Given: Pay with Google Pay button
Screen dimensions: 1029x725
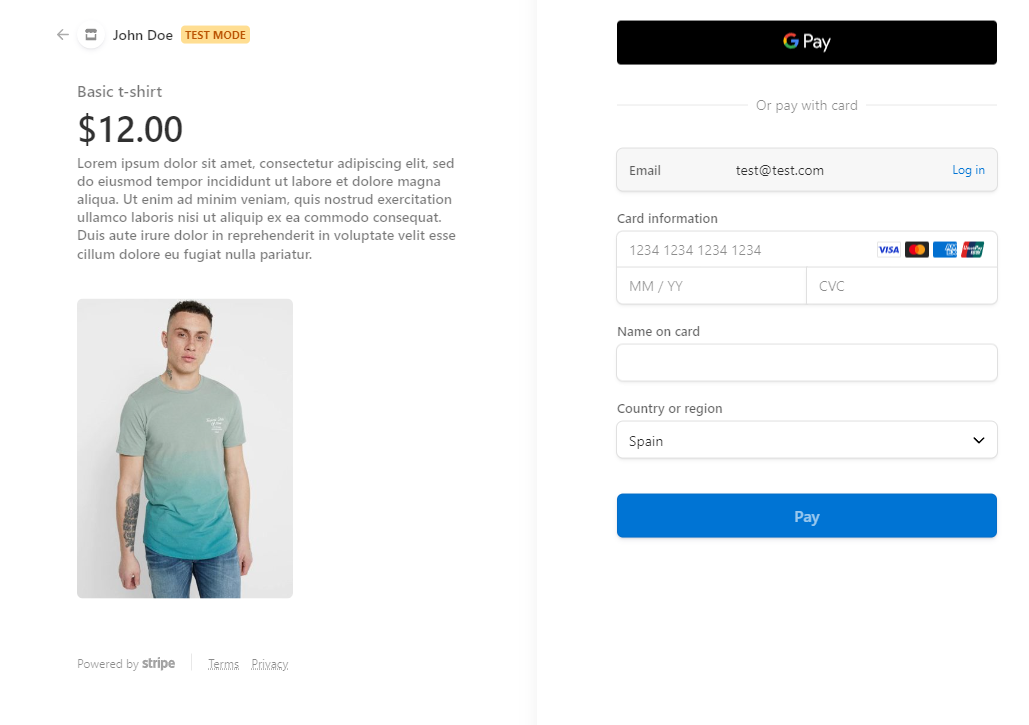Looking at the screenshot, I should coord(806,42).
